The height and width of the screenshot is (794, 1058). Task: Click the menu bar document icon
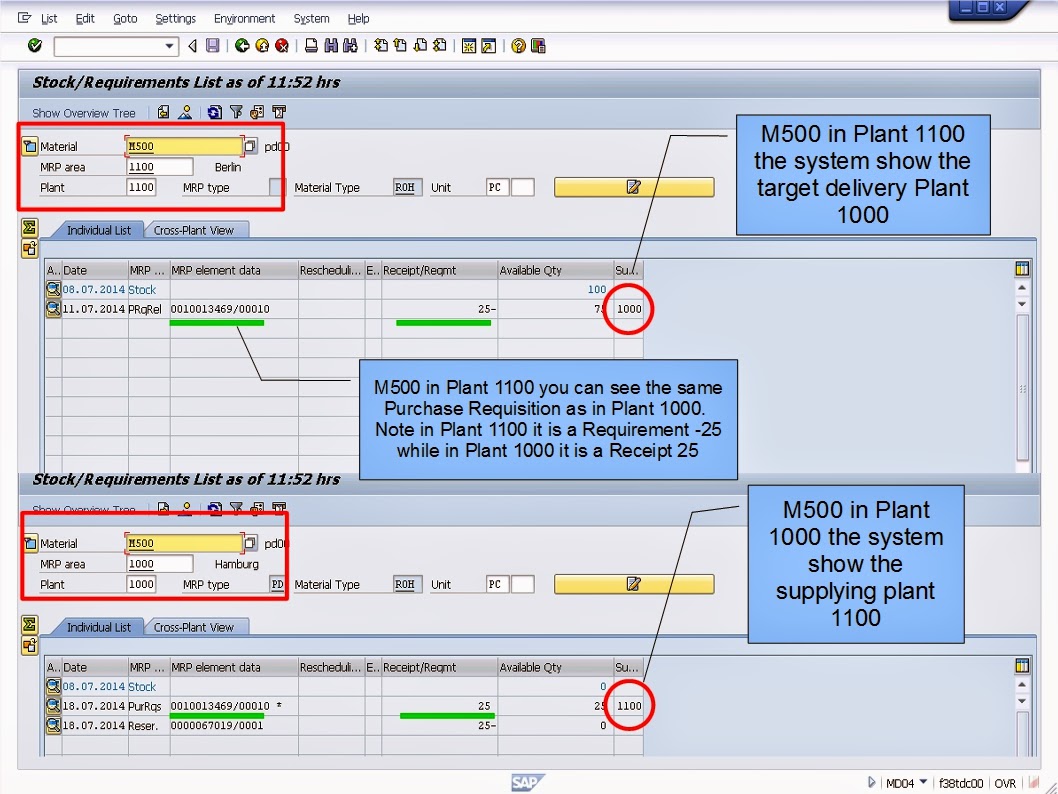pos(24,18)
